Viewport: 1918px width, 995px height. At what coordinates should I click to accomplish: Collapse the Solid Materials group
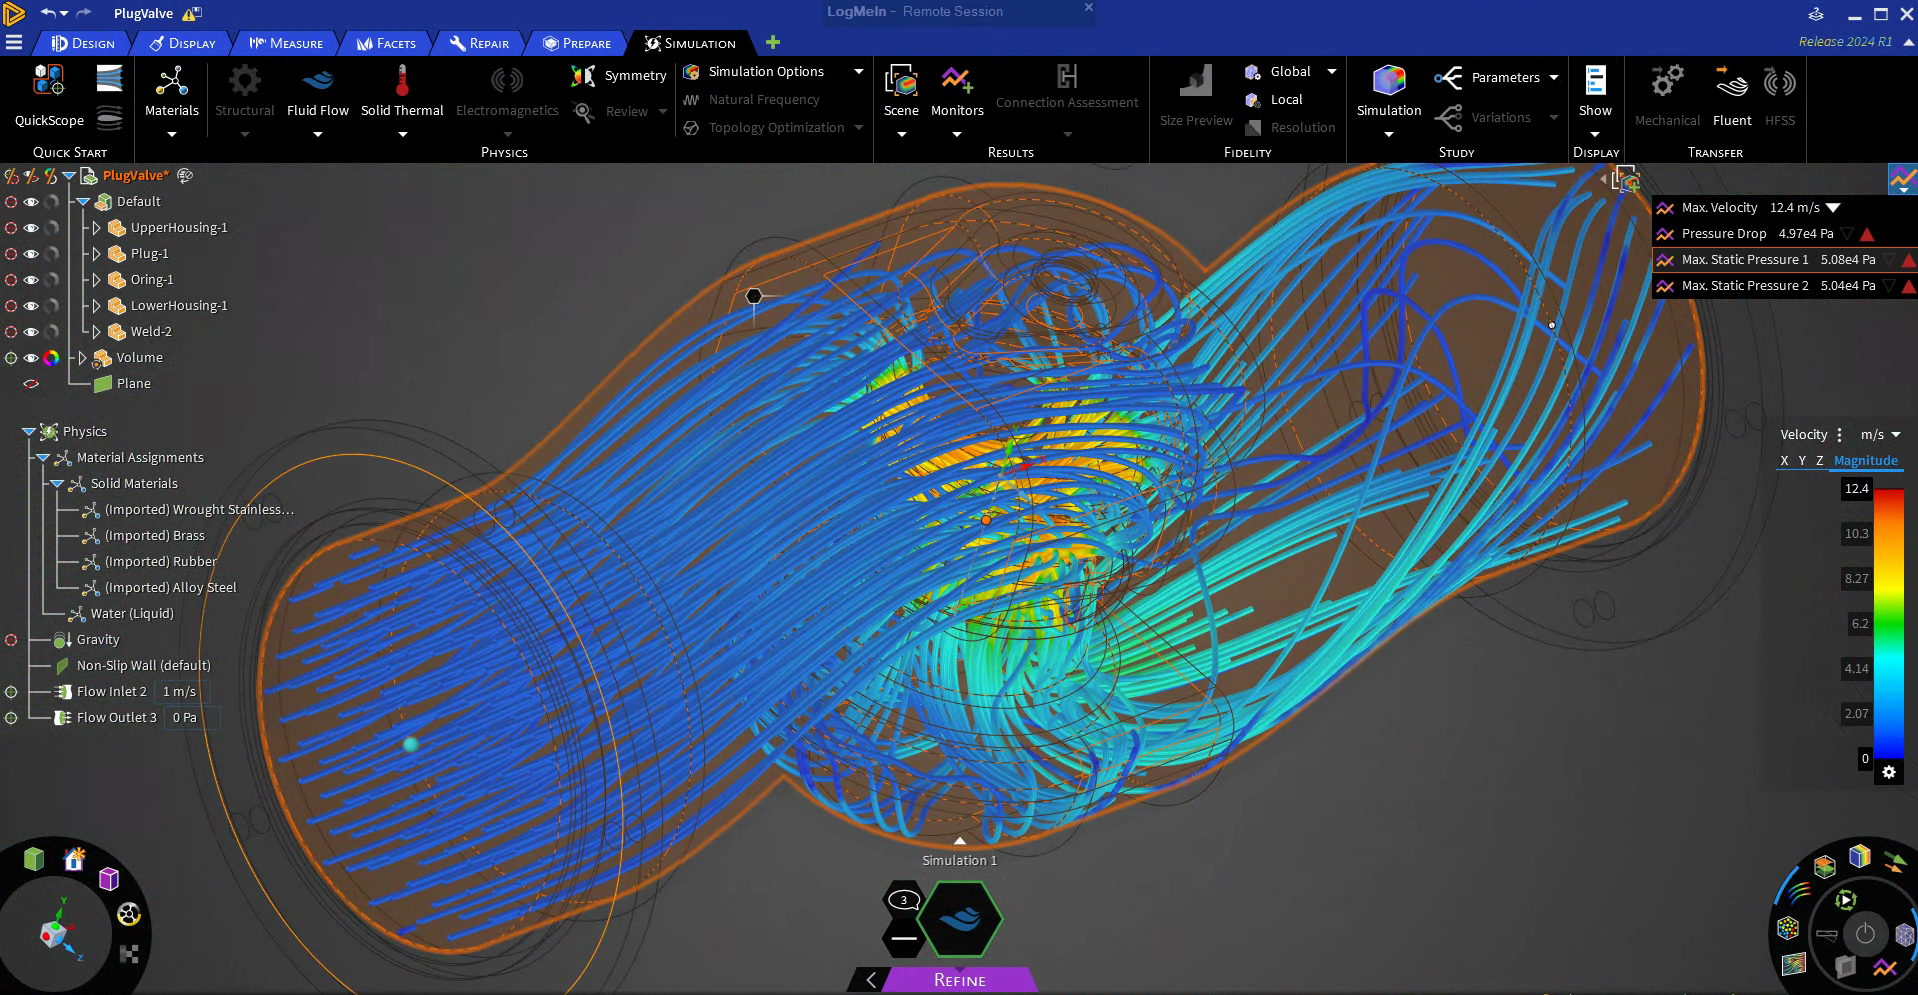58,483
